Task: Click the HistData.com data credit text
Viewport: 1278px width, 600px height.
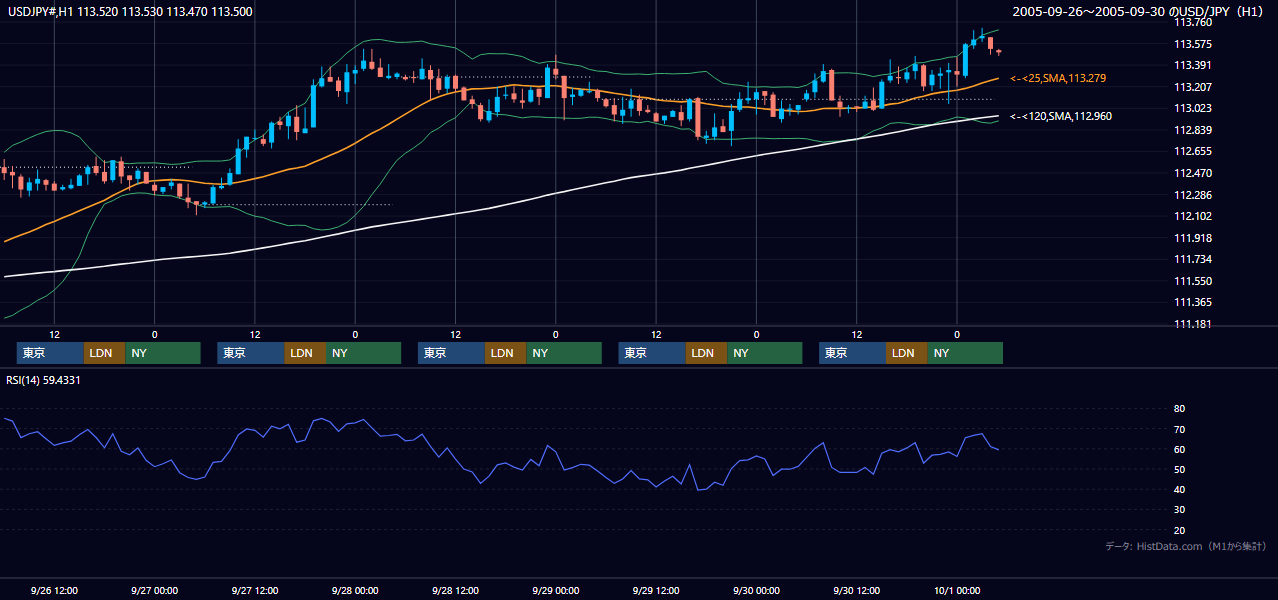Action: pyautogui.click(x=1186, y=546)
